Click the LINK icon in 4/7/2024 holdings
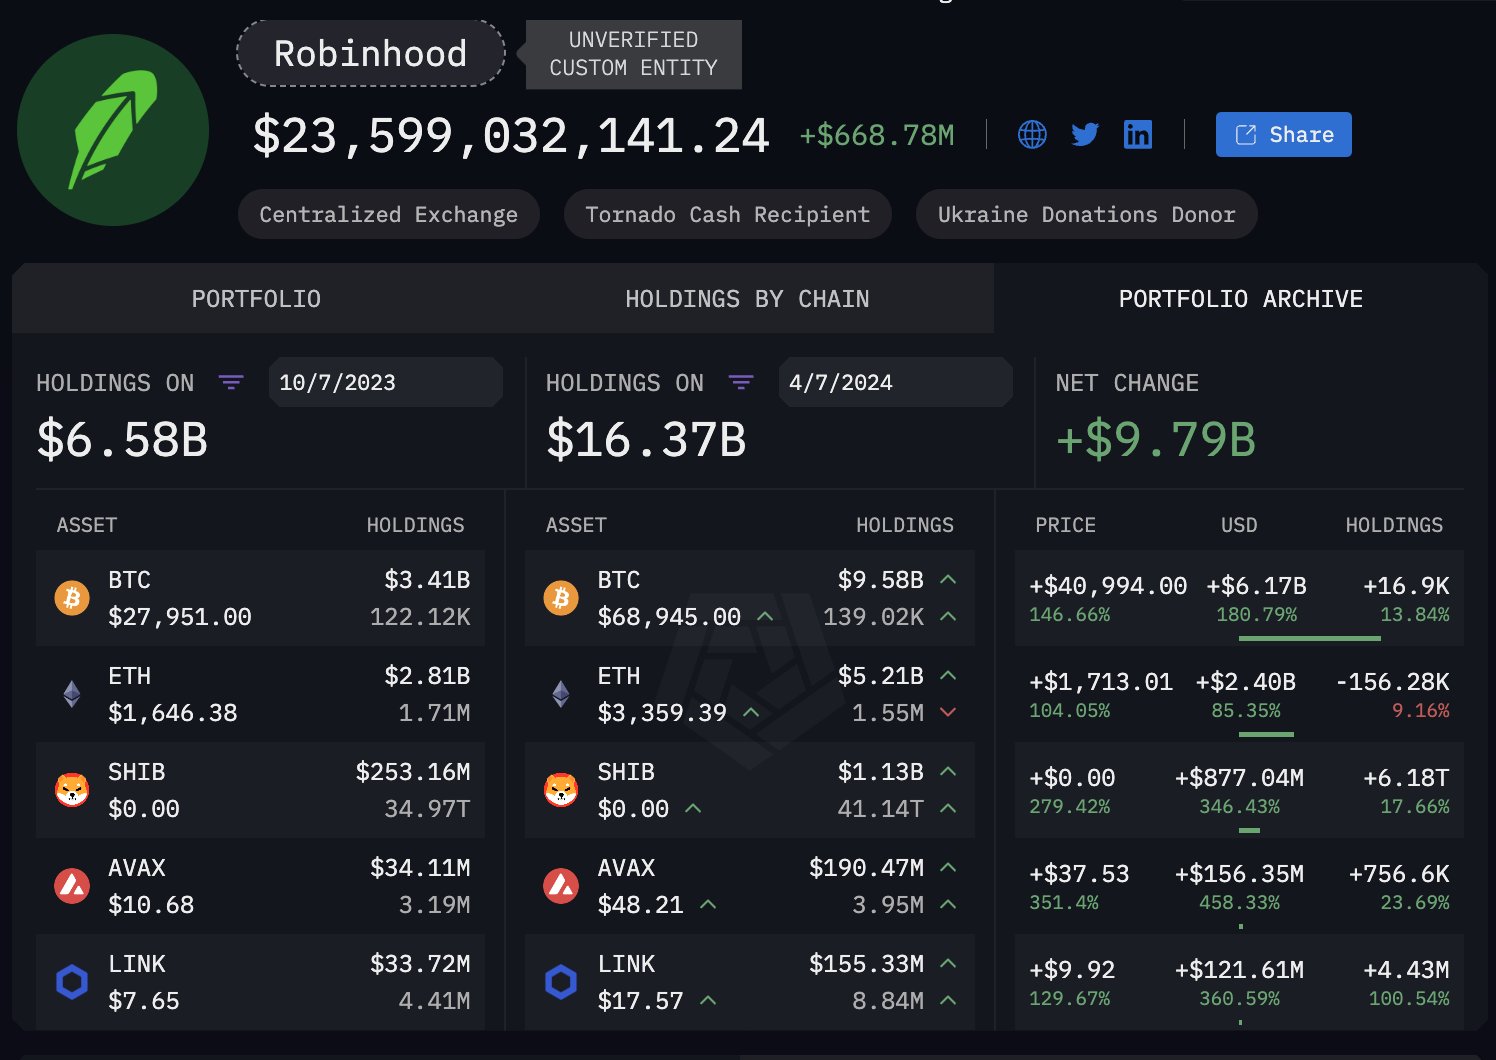Screen dimensions: 1496x1060 tap(561, 982)
